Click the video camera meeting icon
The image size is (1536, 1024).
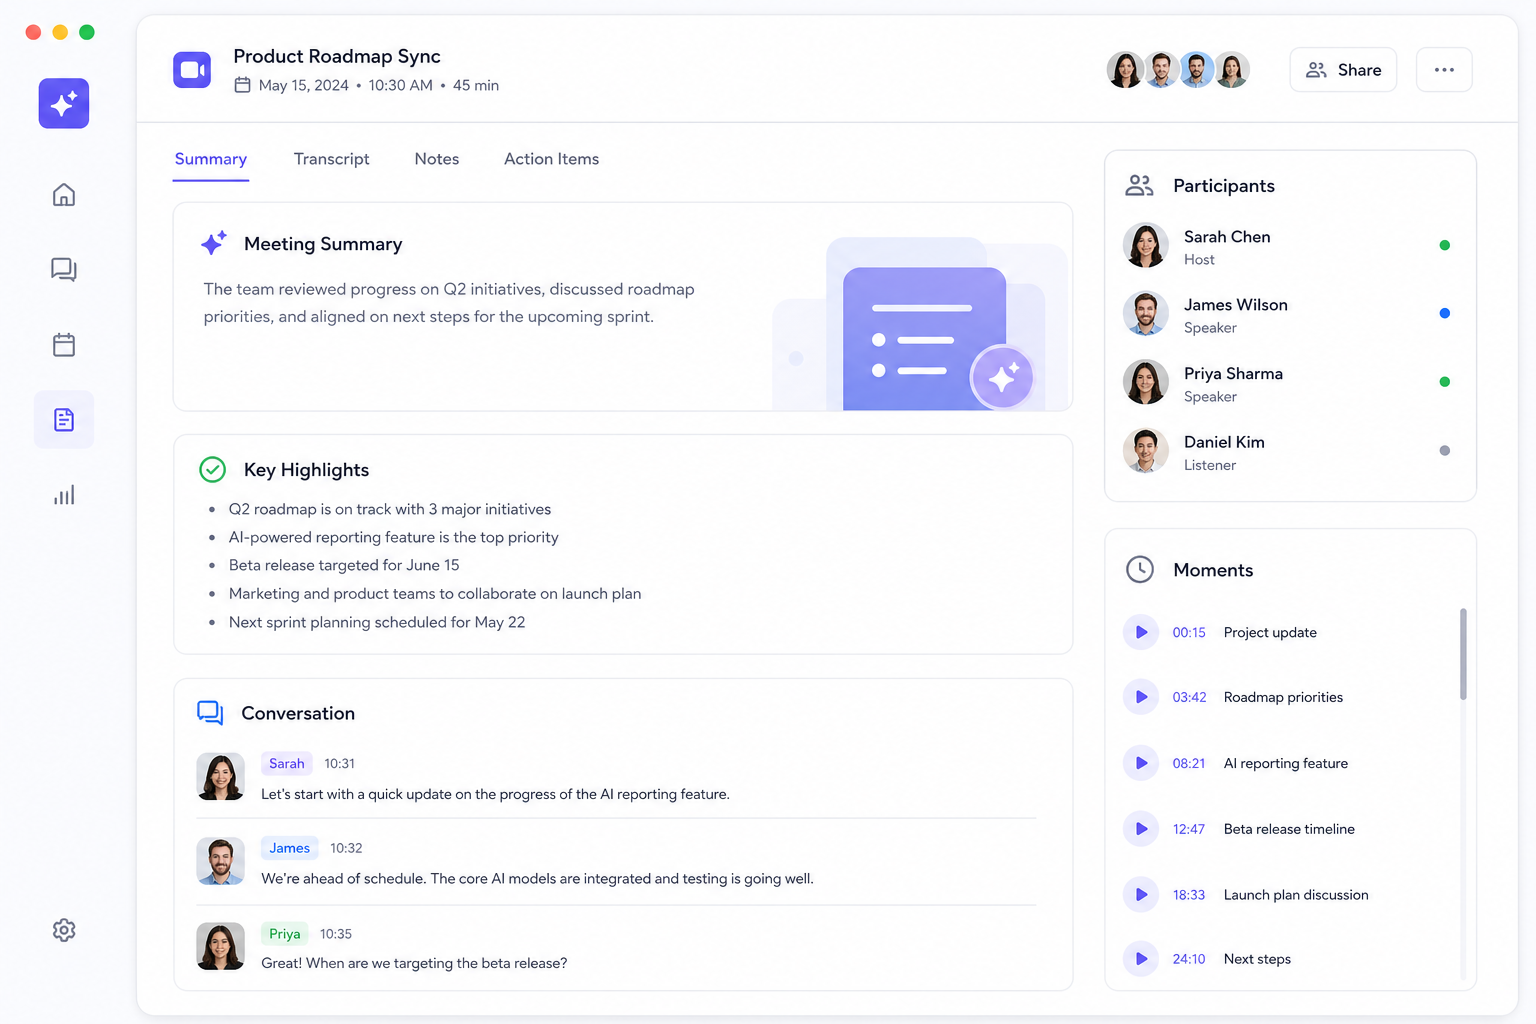(192, 70)
